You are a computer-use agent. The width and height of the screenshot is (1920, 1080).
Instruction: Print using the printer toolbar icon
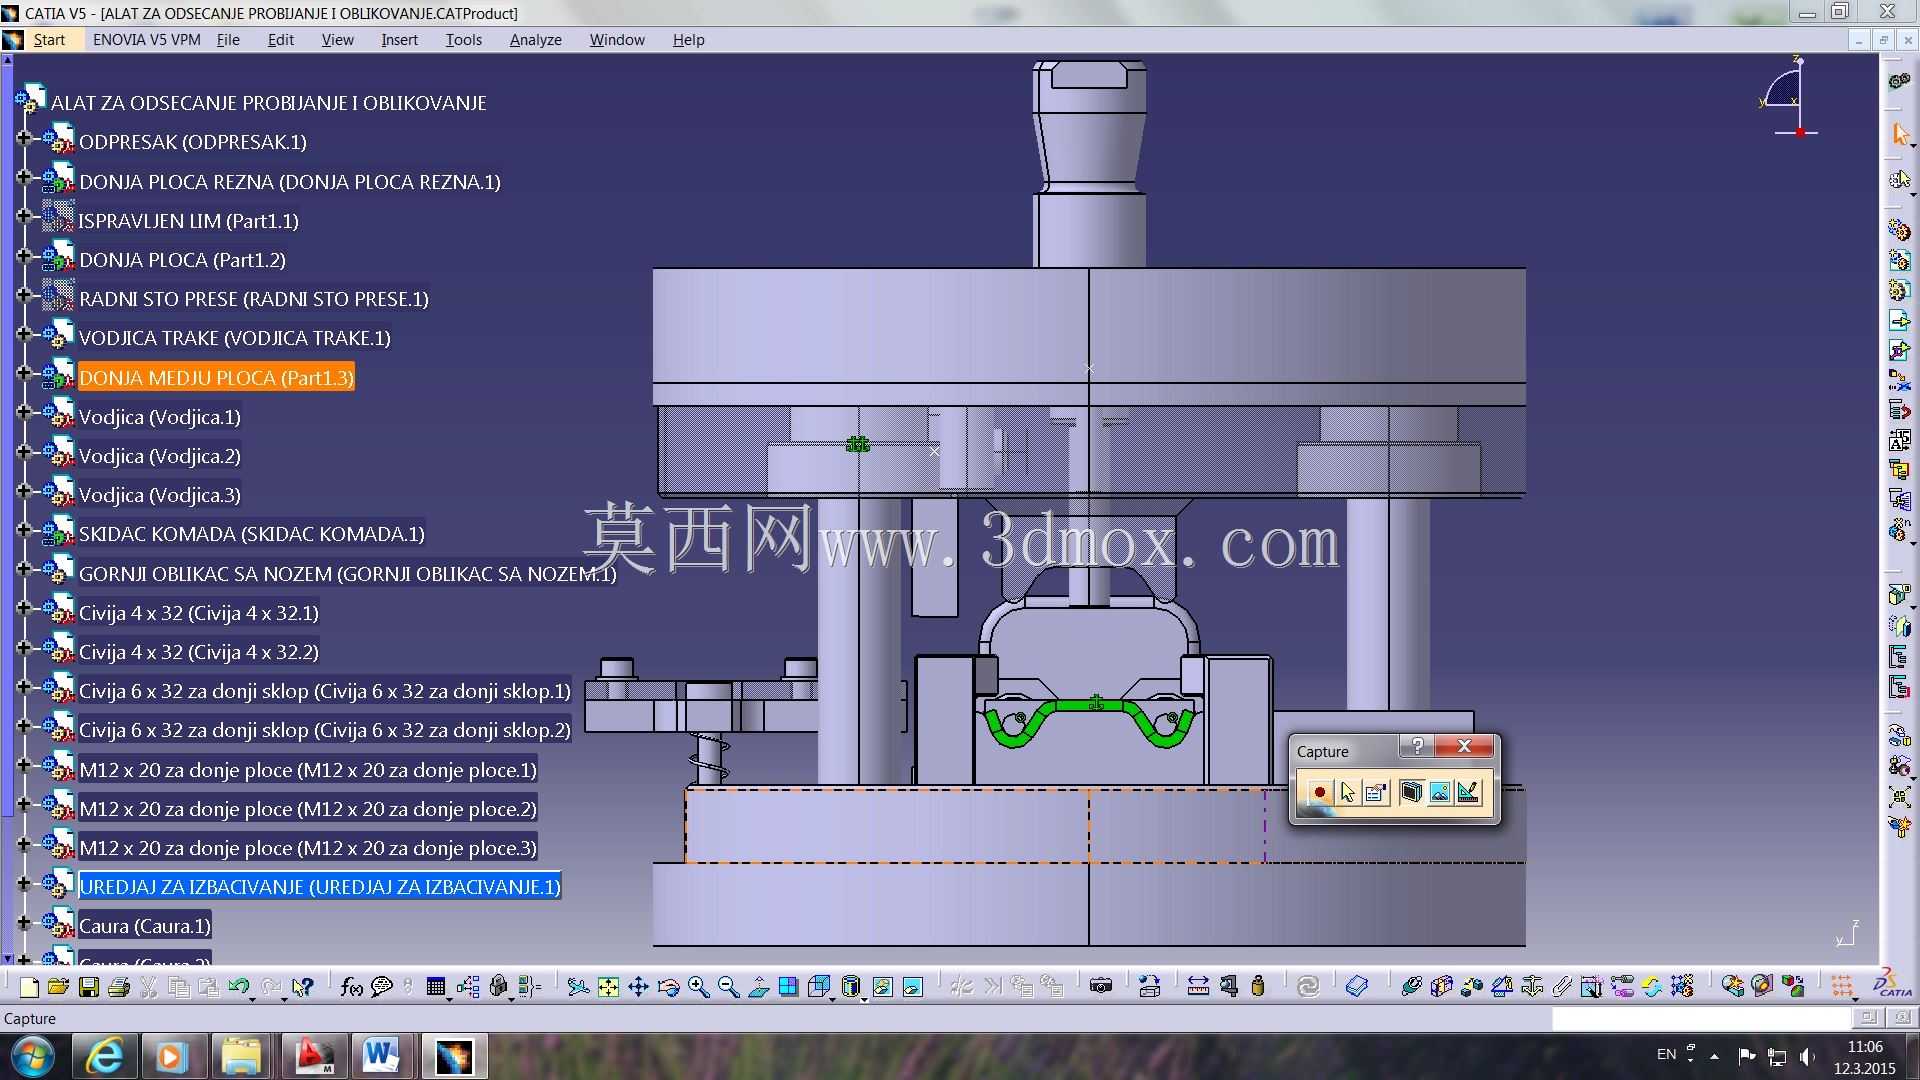click(x=119, y=987)
